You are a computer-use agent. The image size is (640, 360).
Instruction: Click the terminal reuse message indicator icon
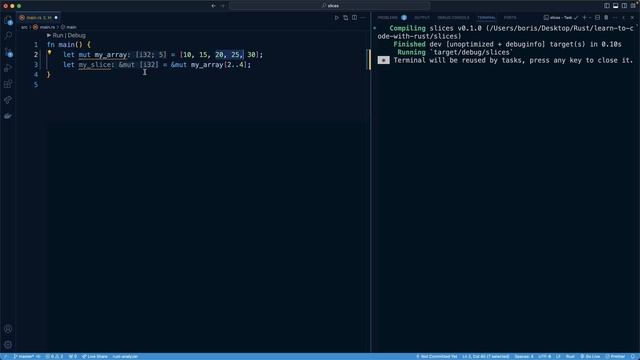[x=383, y=60]
